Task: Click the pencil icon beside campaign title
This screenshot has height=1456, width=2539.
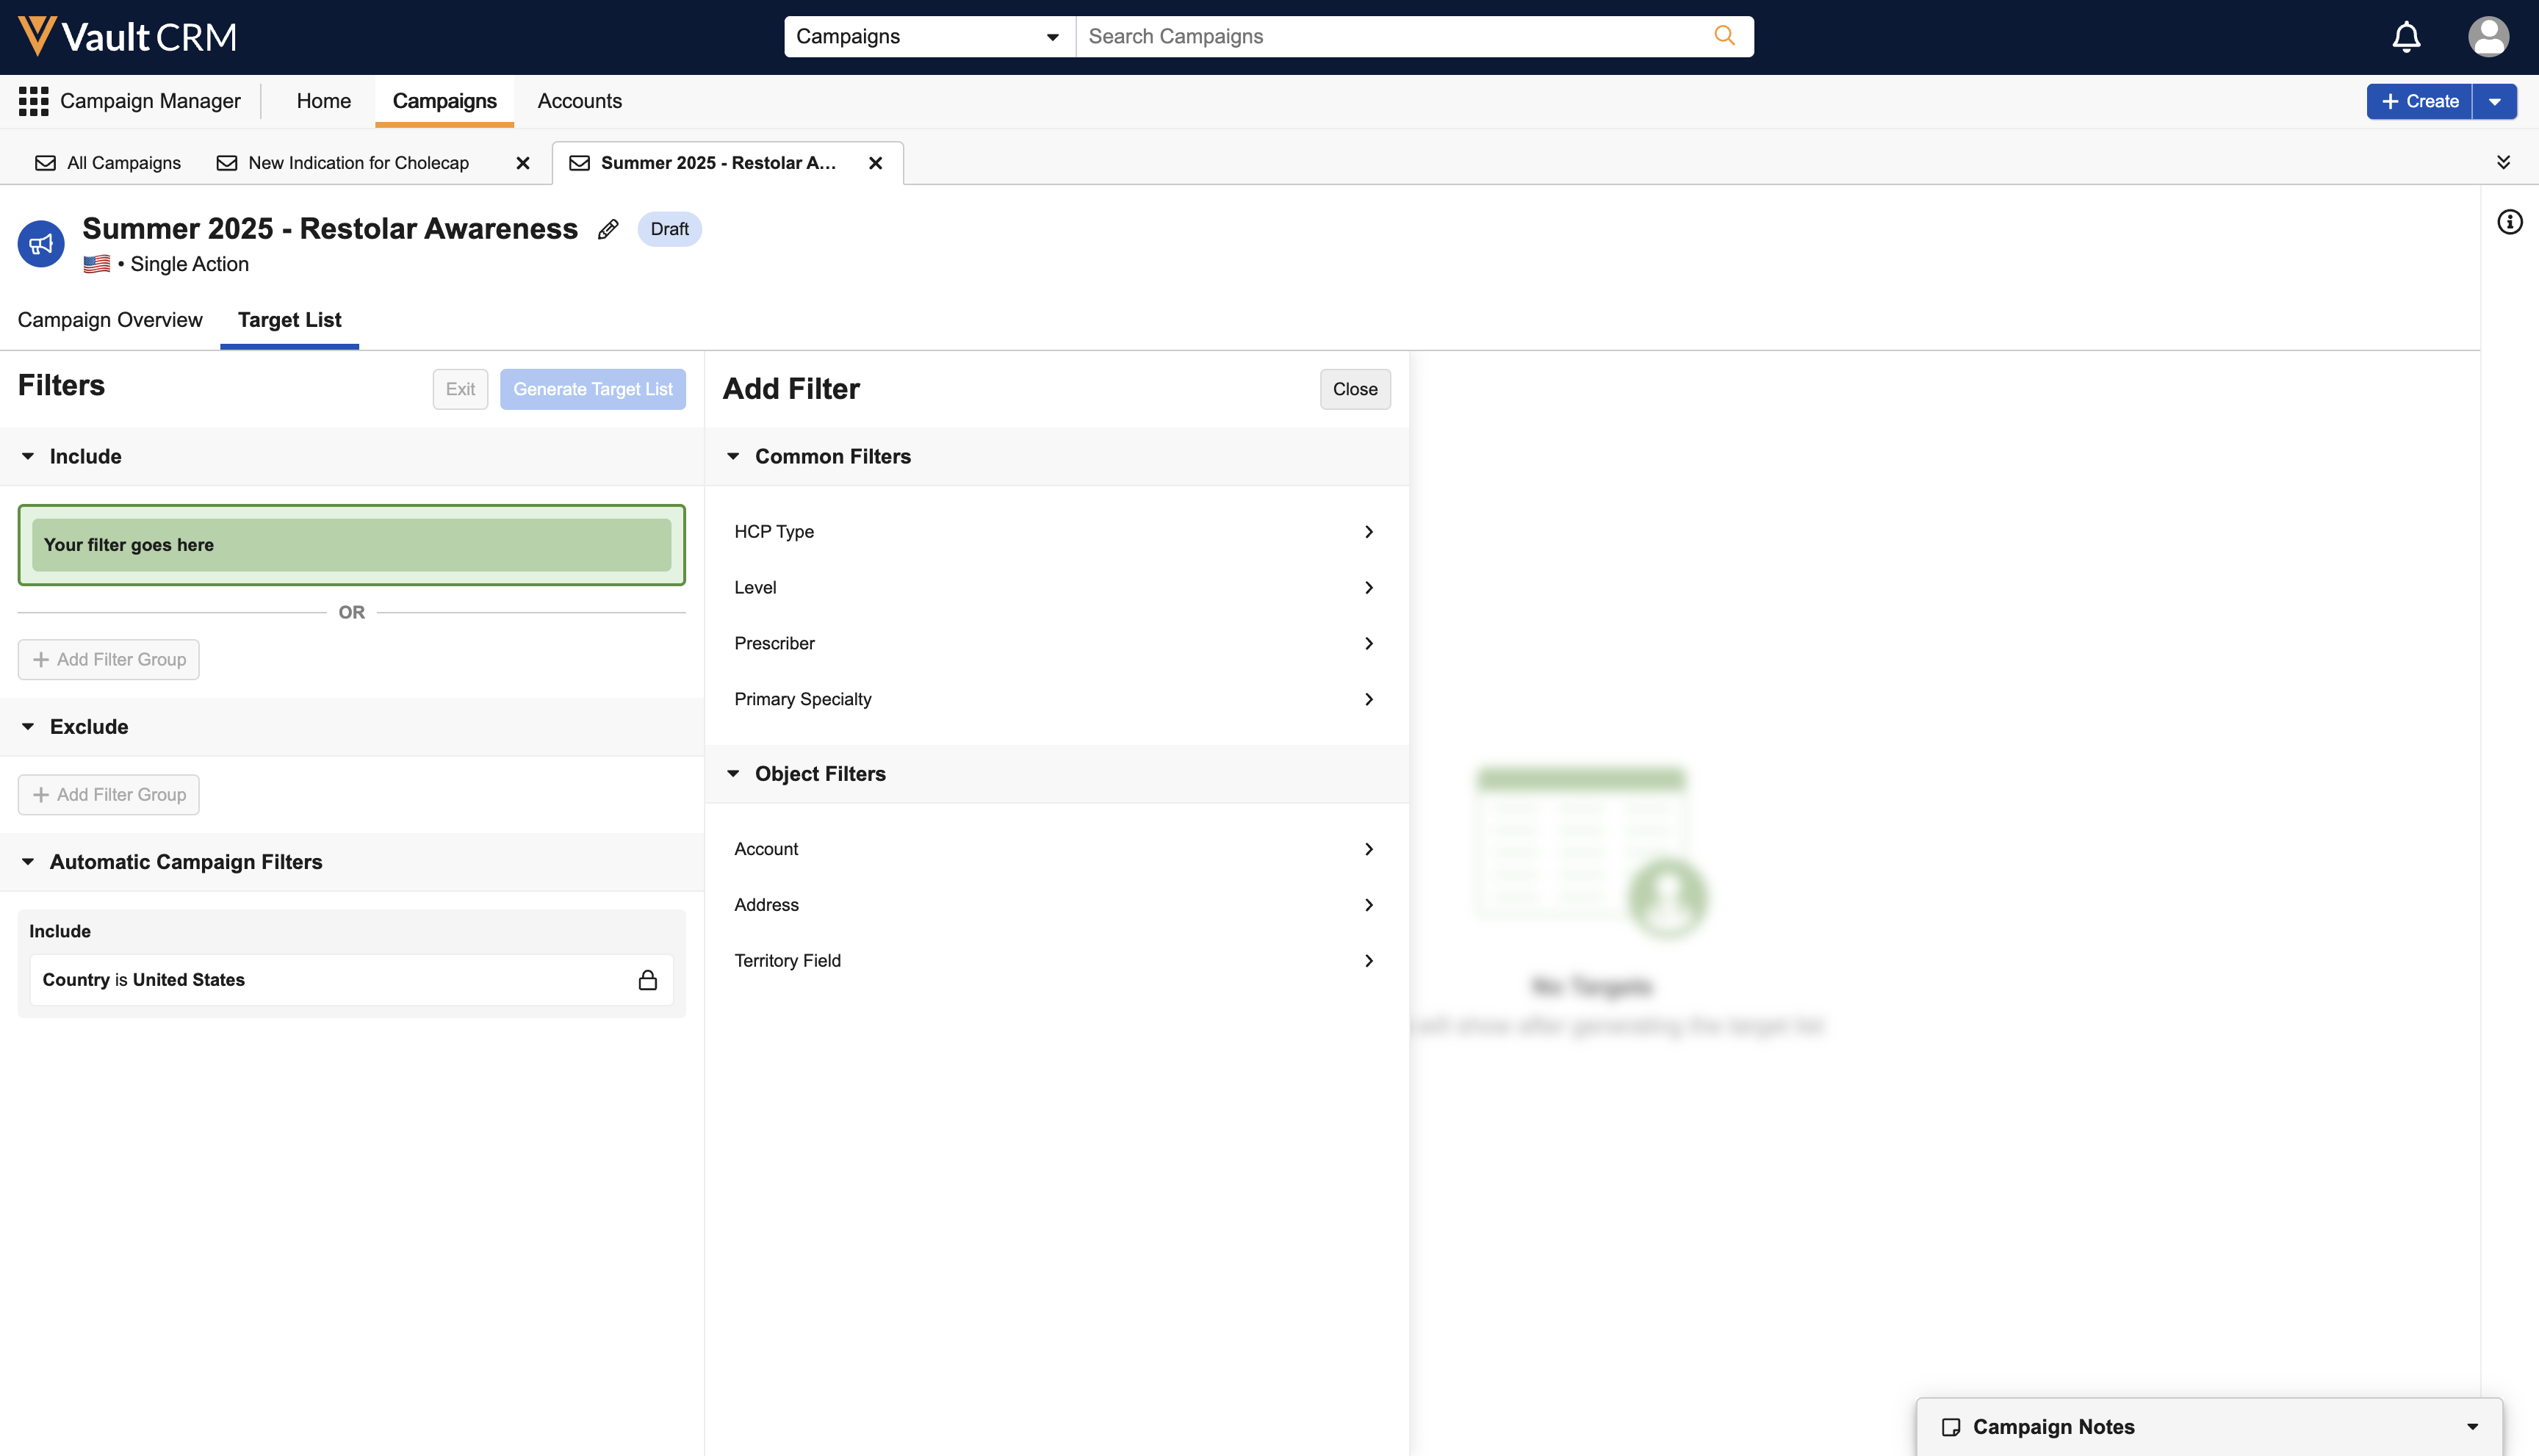Action: (x=608, y=229)
